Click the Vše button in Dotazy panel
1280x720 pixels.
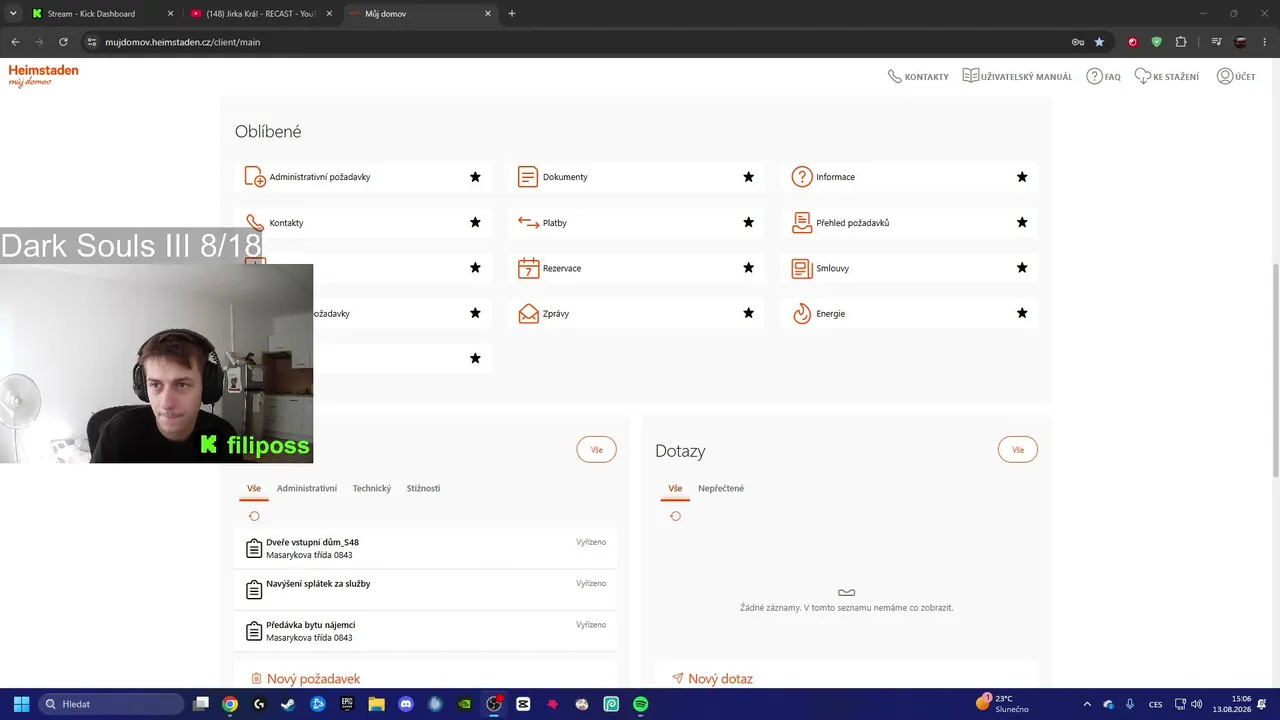point(1018,450)
